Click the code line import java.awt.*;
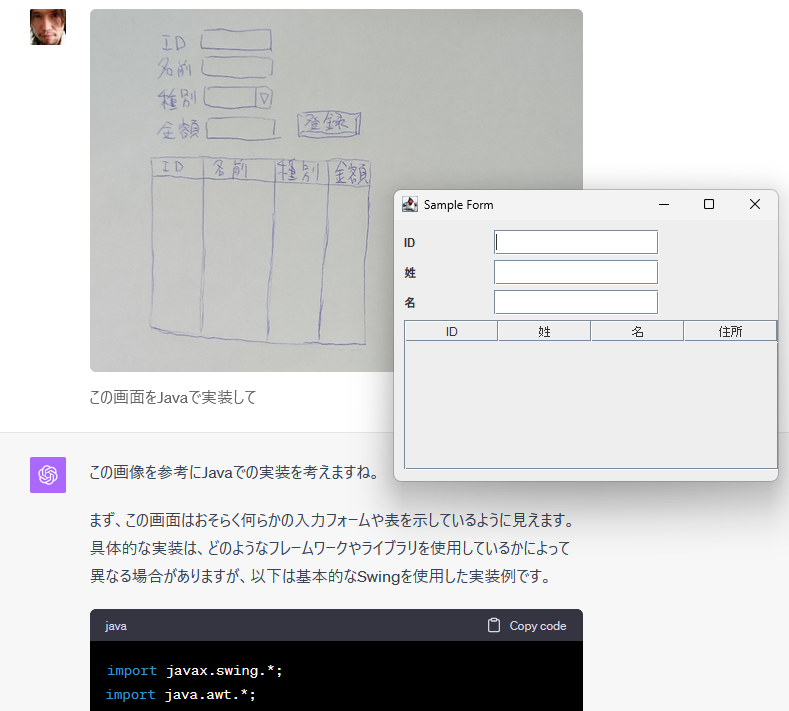The height and width of the screenshot is (711, 789). 181,695
